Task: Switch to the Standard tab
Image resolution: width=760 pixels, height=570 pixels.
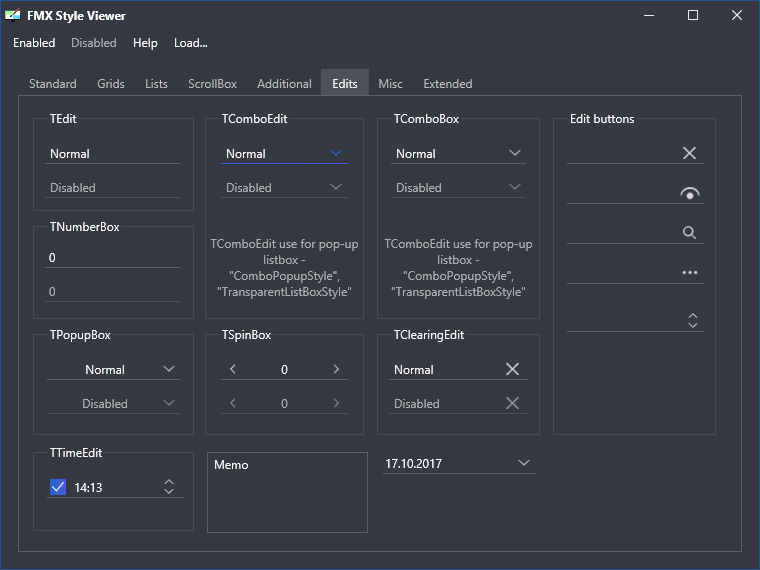Action: (x=53, y=84)
